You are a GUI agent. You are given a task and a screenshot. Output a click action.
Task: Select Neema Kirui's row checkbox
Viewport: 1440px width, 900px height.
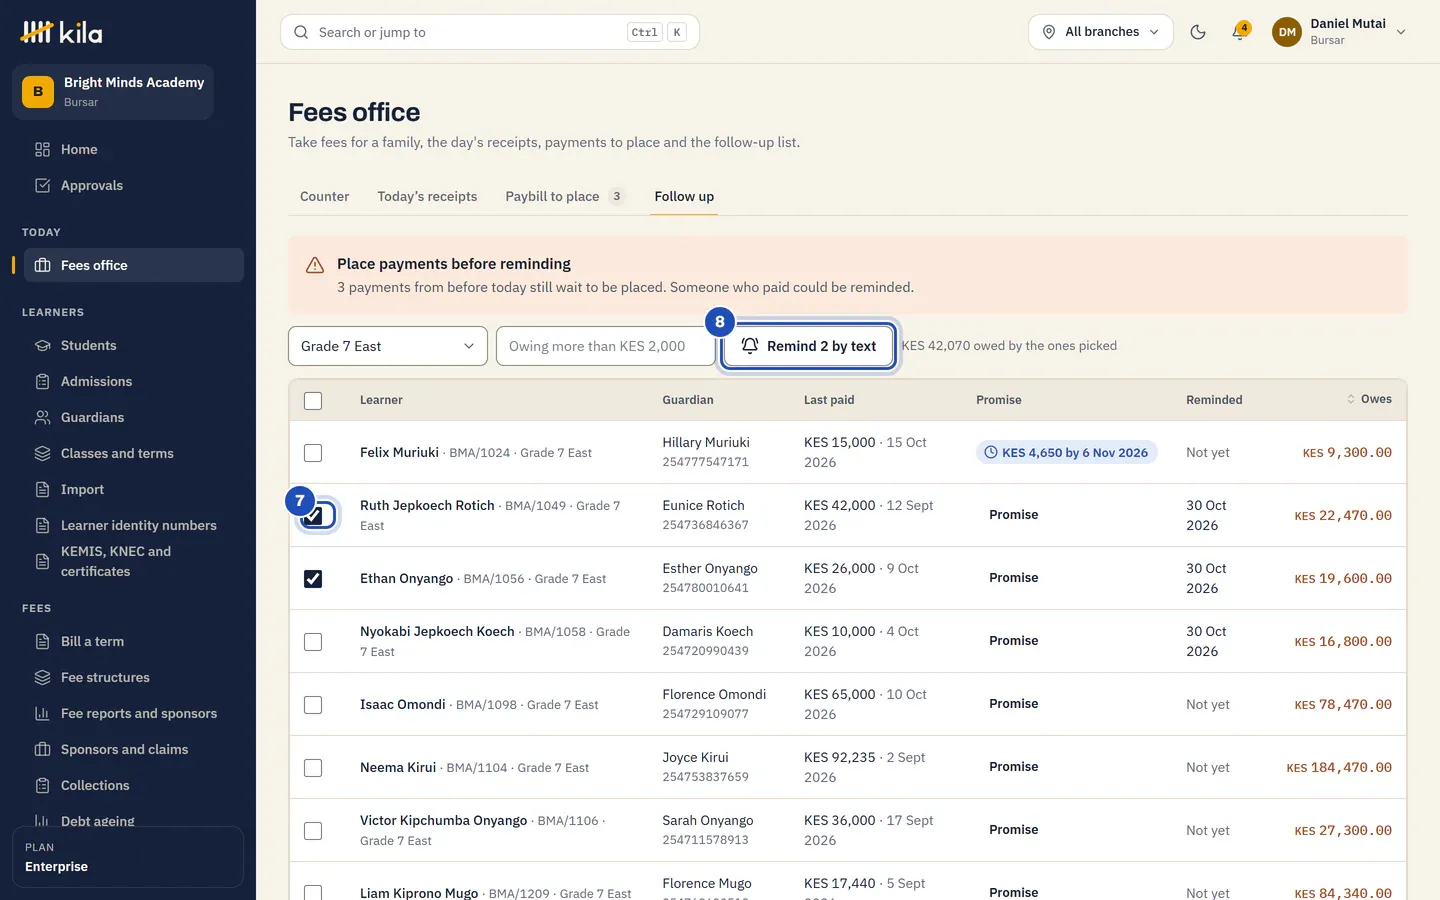(x=313, y=767)
